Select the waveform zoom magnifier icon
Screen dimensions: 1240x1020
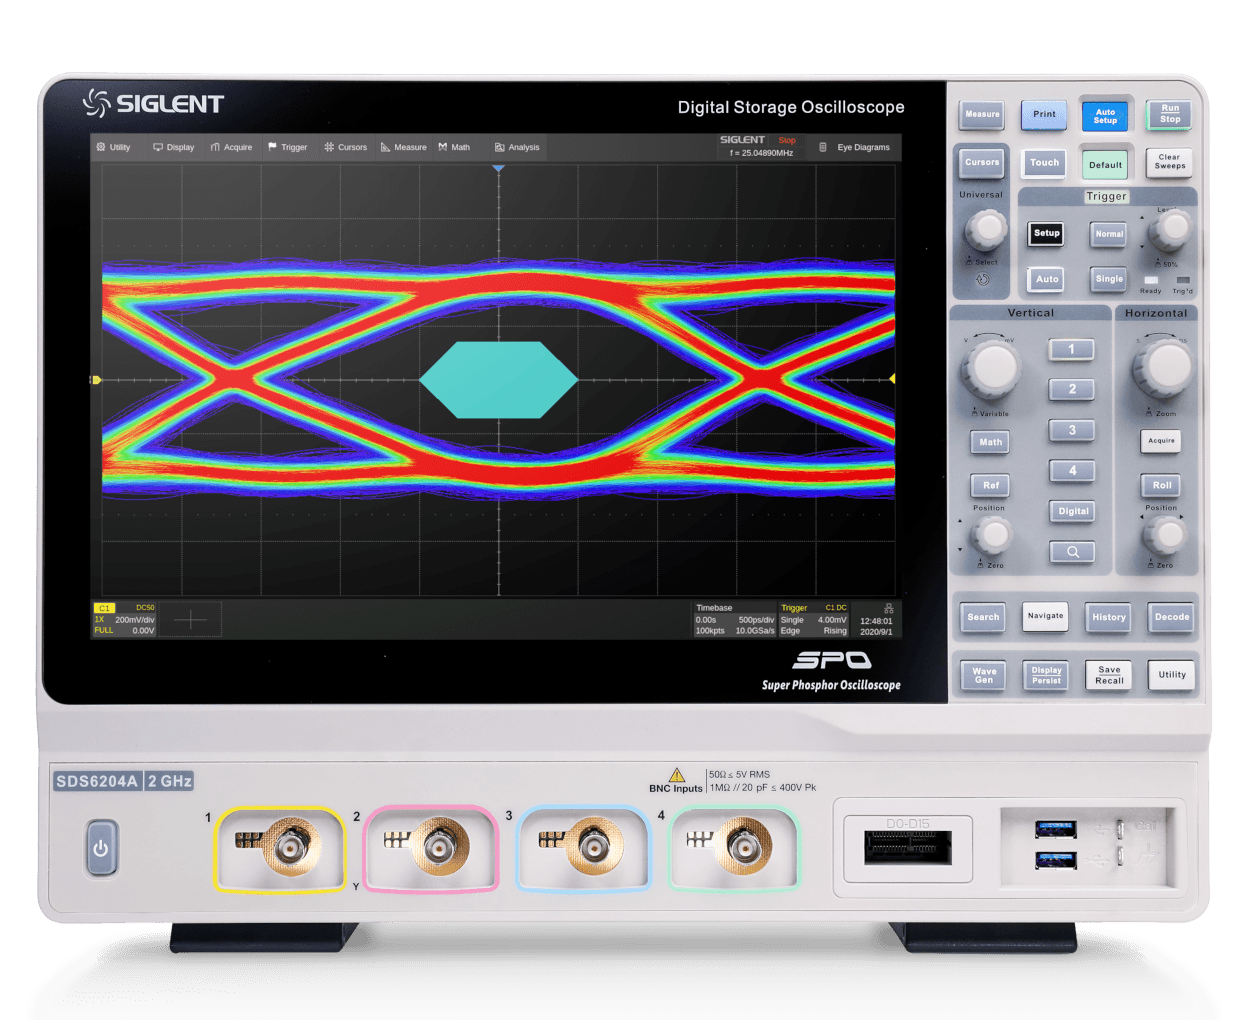click(x=1072, y=551)
